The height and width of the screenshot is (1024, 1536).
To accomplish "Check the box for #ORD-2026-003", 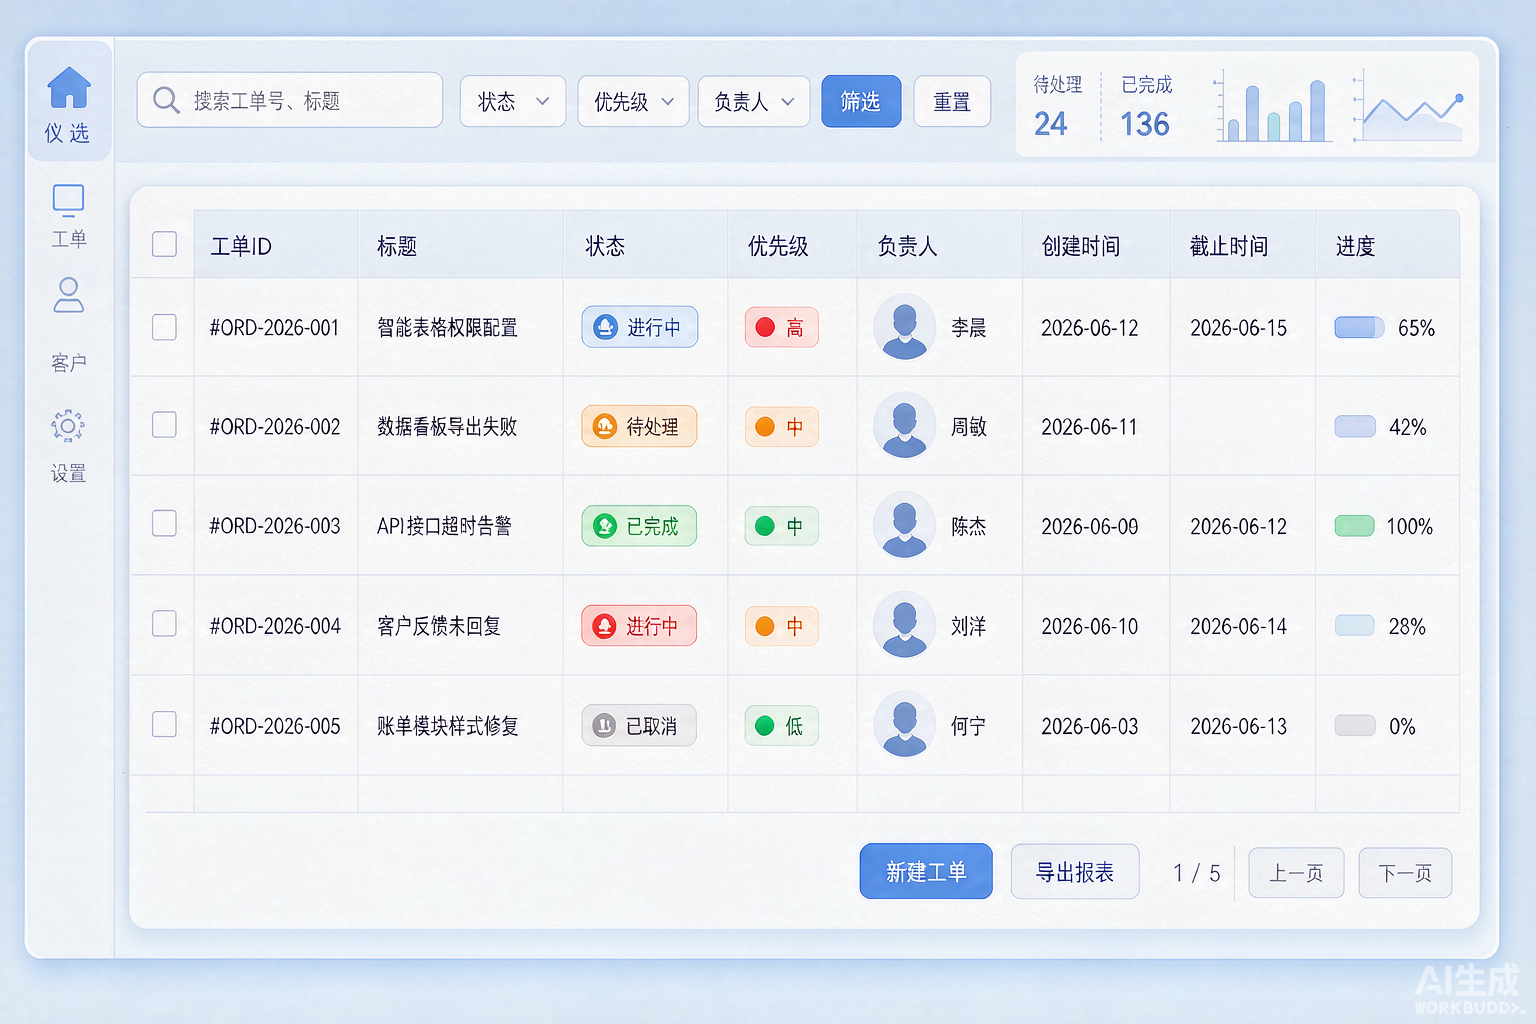I will (164, 524).
